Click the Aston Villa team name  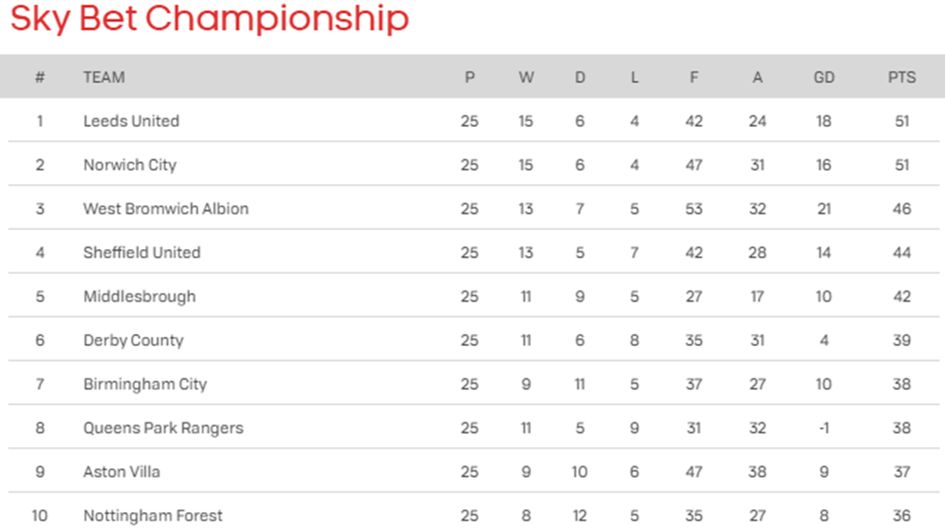click(x=121, y=472)
